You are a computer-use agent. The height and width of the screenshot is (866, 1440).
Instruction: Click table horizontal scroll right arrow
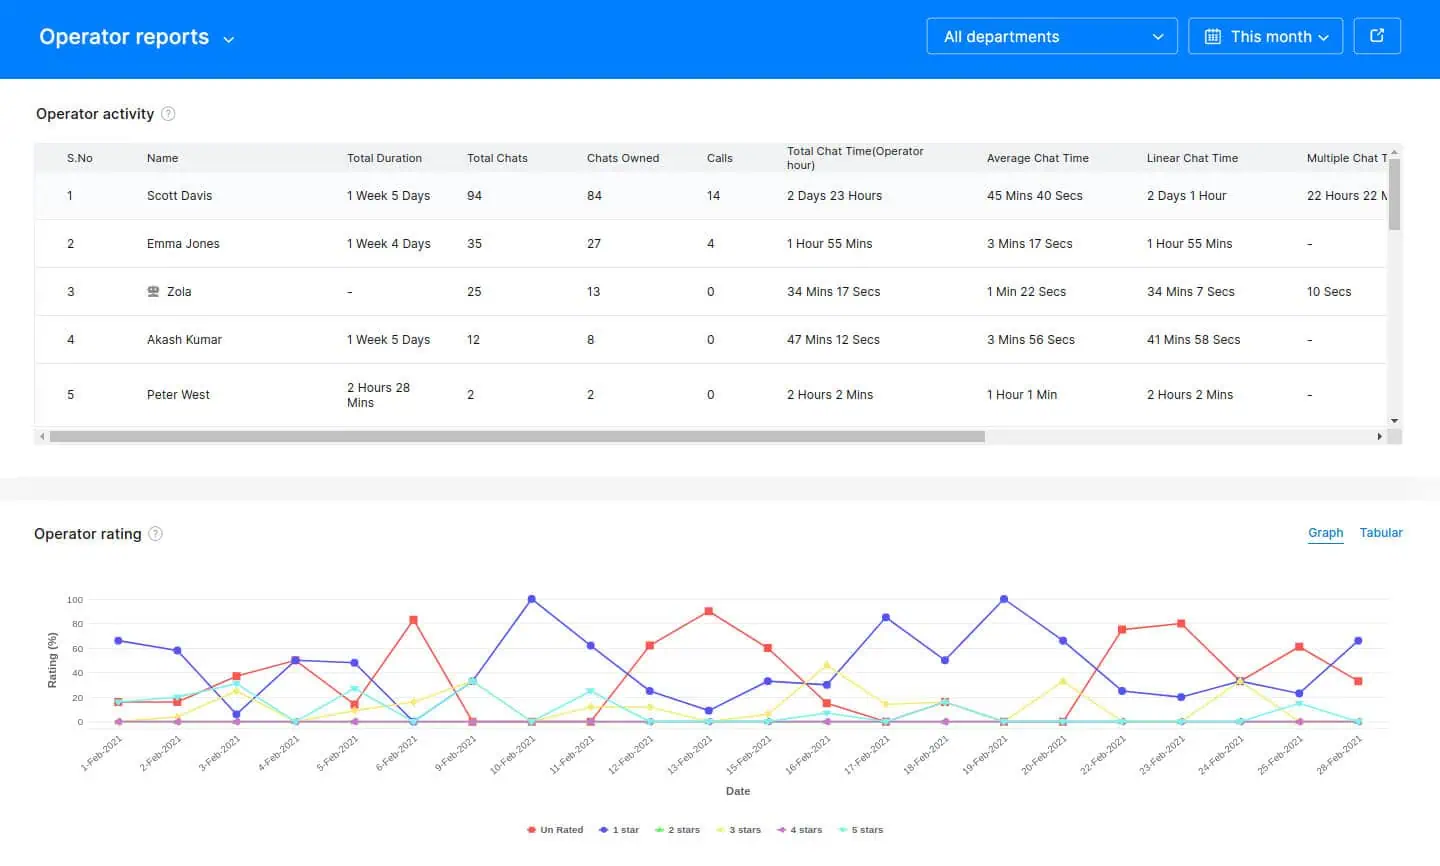pos(1380,437)
